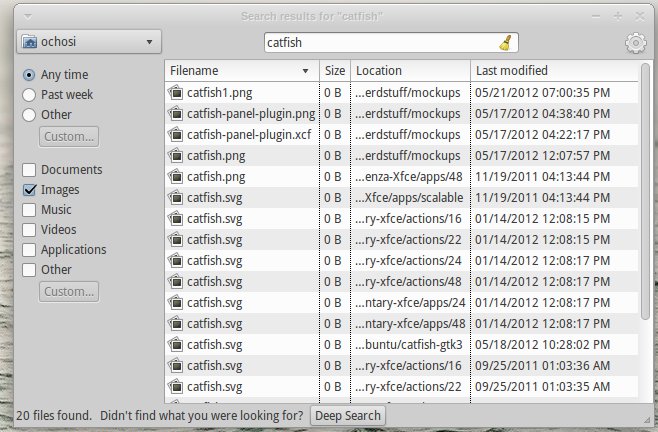This screenshot has height=432, width=658.
Task: Sort by Last modified column header
Action: (x=554, y=71)
